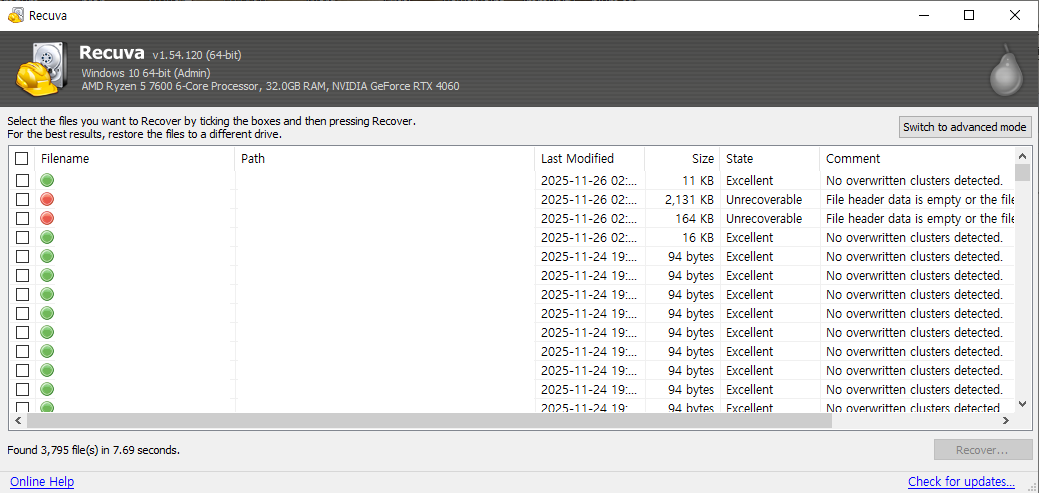The width and height of the screenshot is (1039, 493).
Task: Tick the select-all checkbox in header row
Action: pos(22,159)
